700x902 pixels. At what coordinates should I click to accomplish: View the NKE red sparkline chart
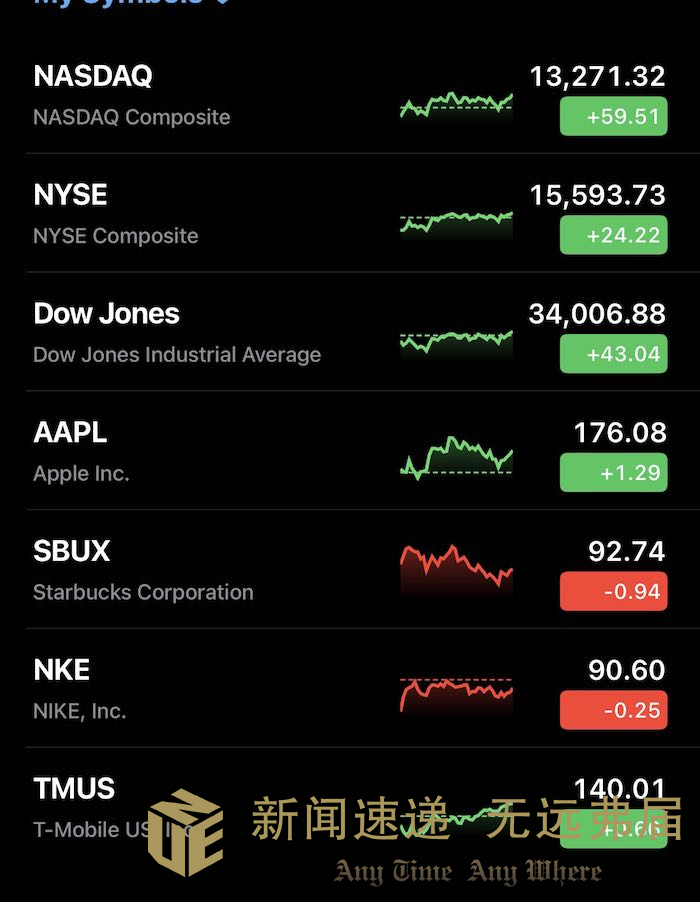click(x=456, y=695)
